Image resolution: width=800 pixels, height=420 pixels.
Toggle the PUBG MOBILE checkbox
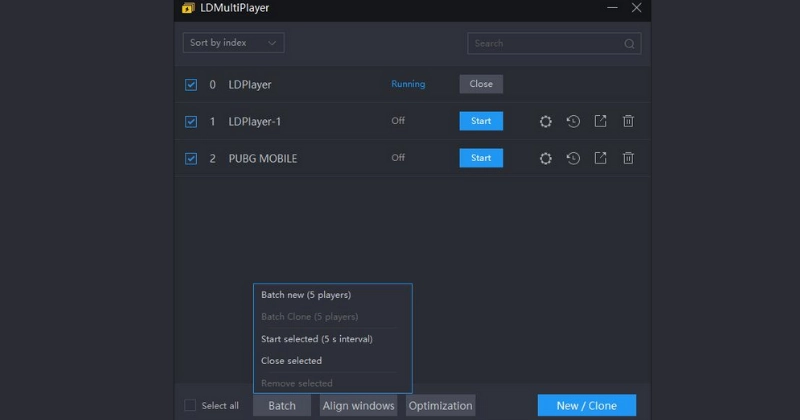pyautogui.click(x=191, y=158)
